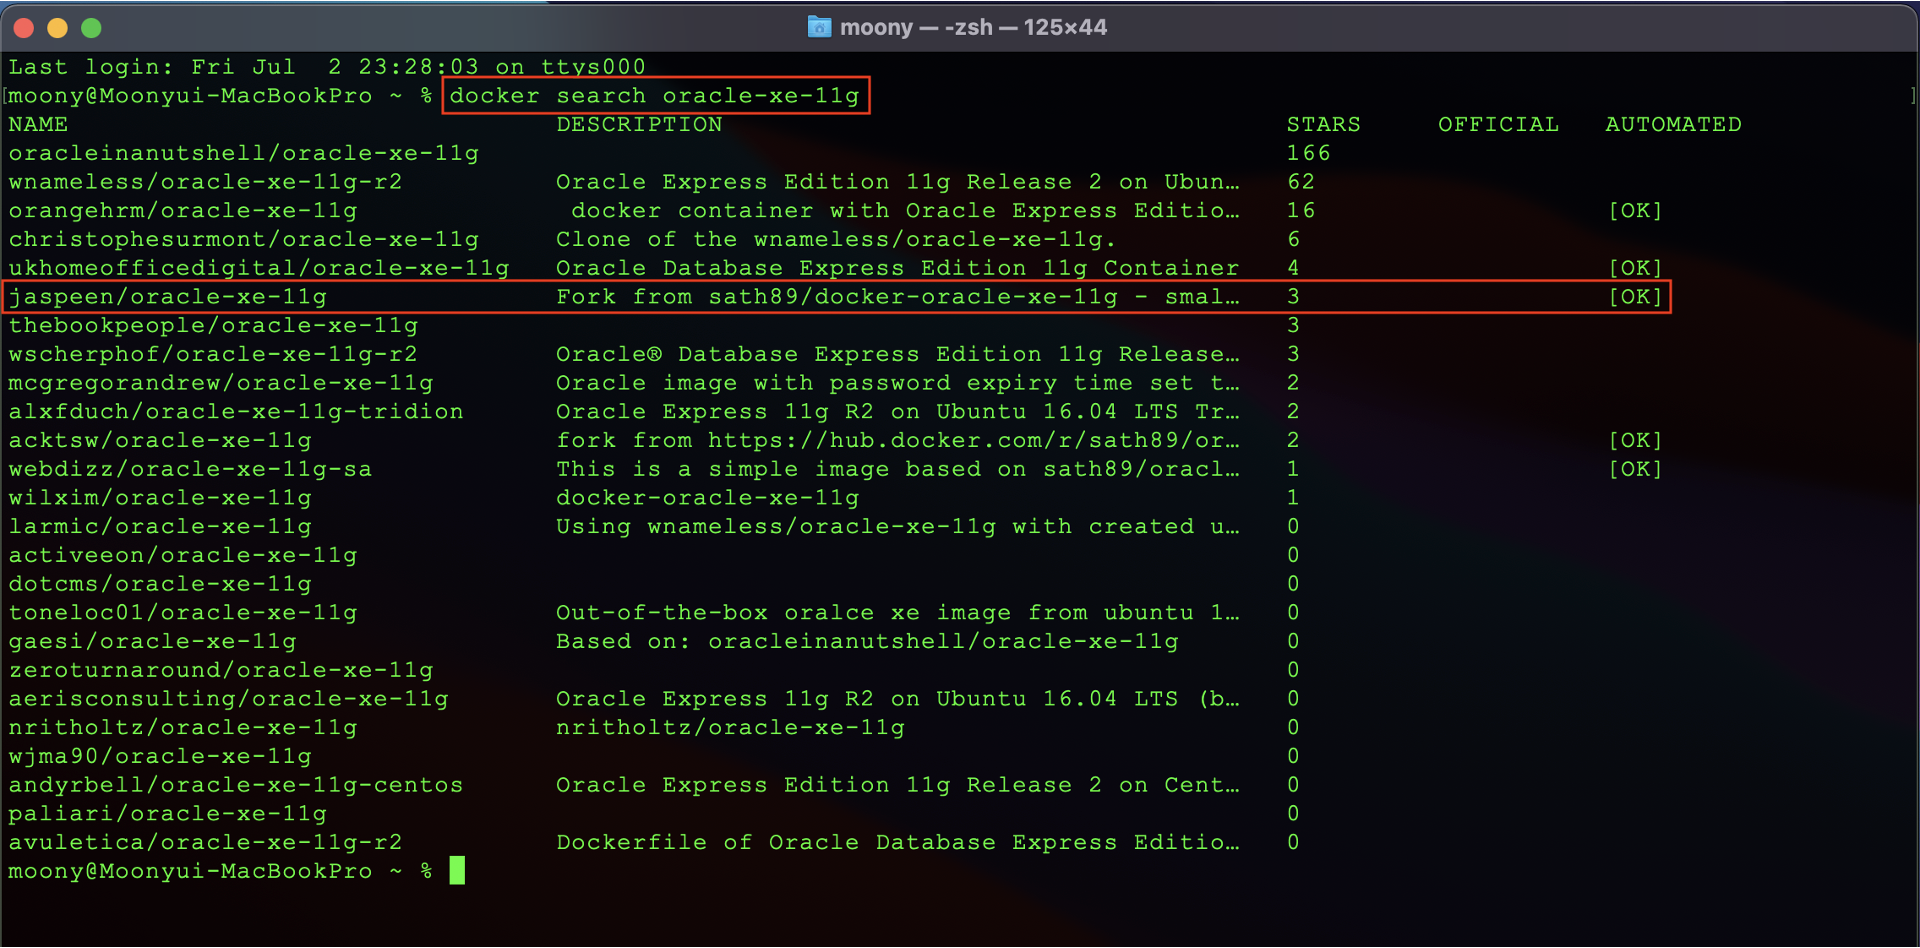
Task: Select 'wjma90/oracle-xe-11g' image name
Action: [160, 757]
